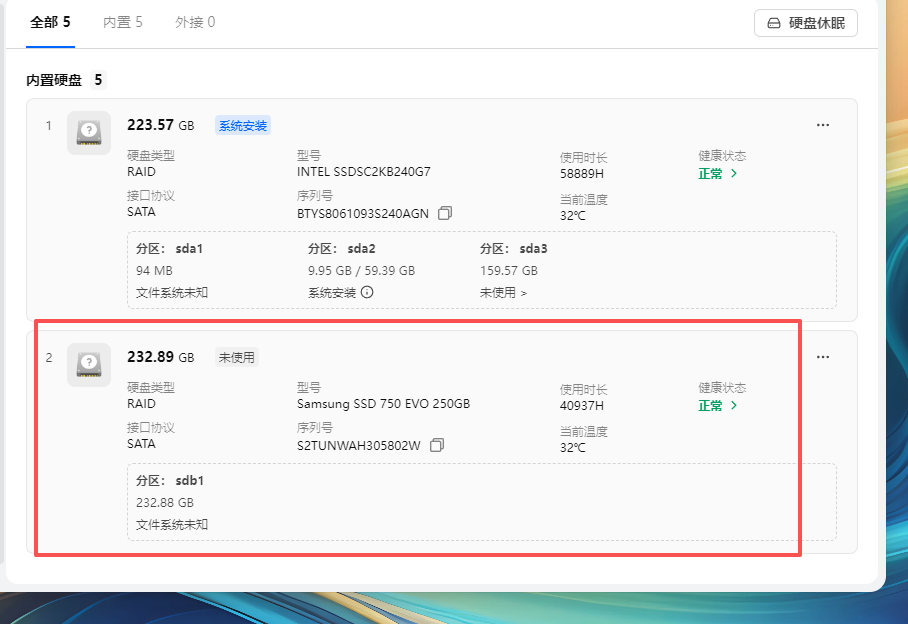Image resolution: width=908 pixels, height=624 pixels.
Task: Click the INTEL SSDSC2KB240G7 model text
Action: click(364, 172)
